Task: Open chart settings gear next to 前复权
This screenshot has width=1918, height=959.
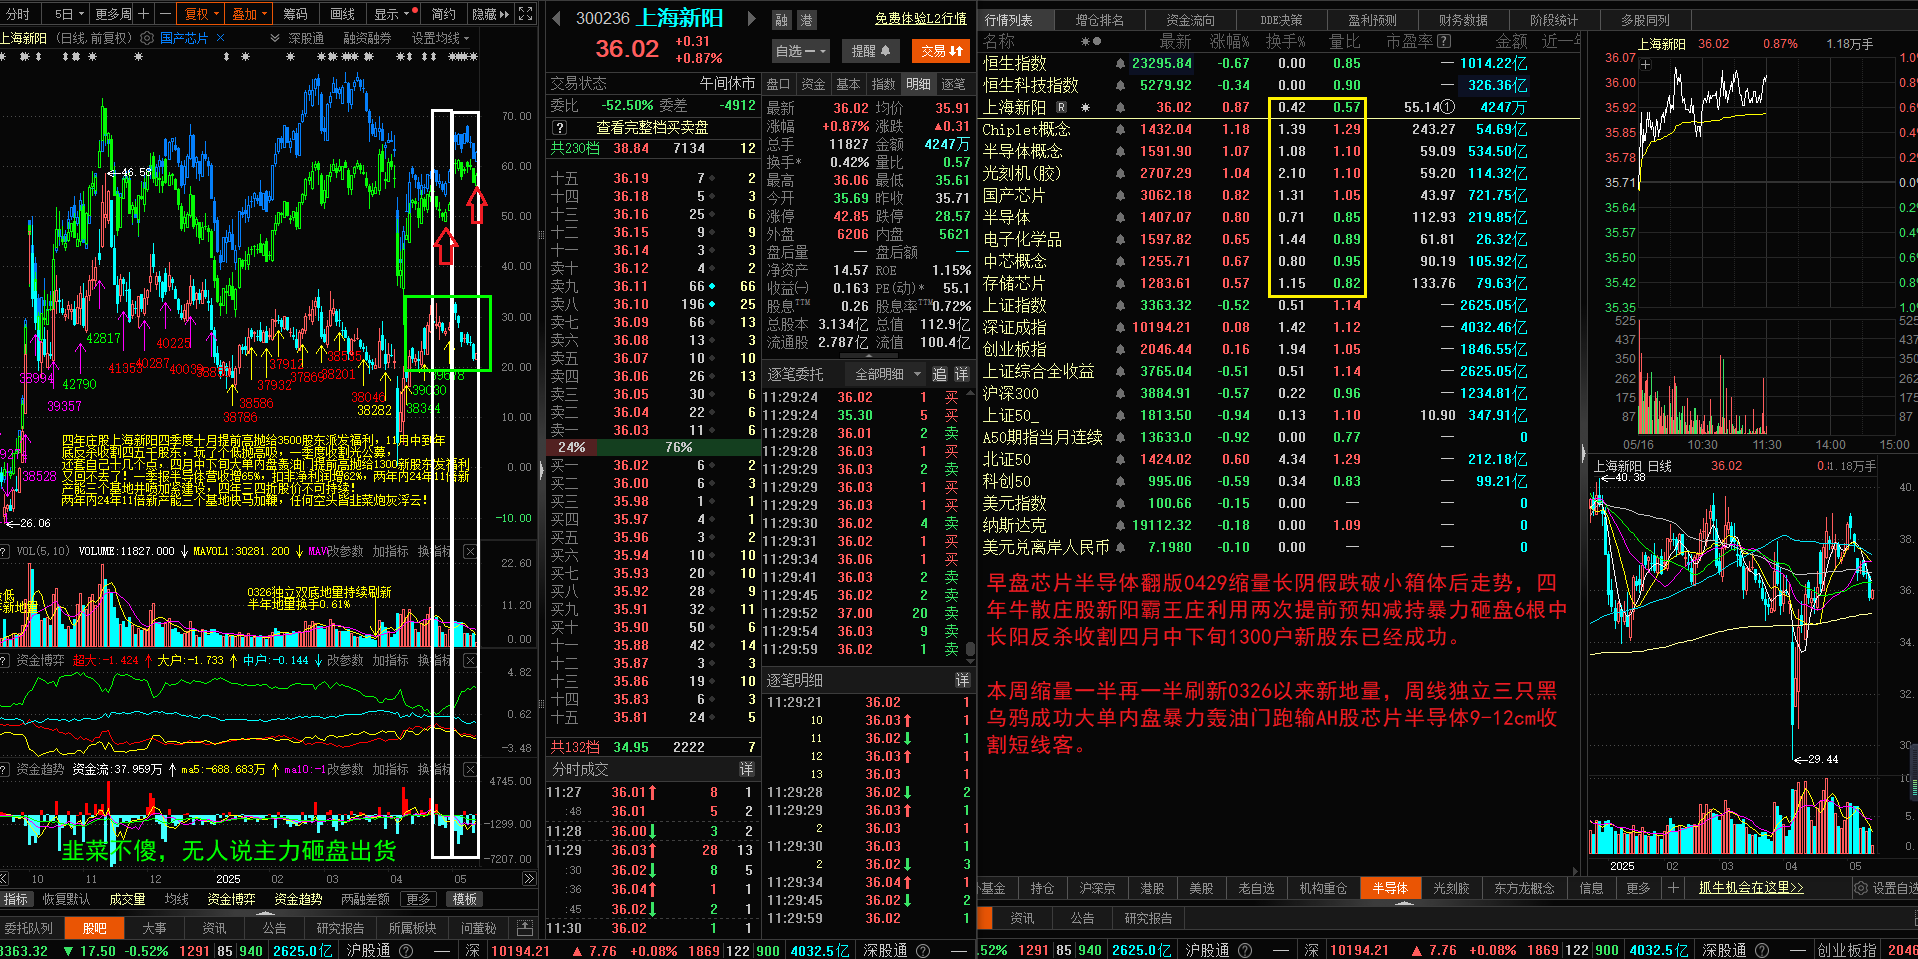Action: [x=147, y=38]
